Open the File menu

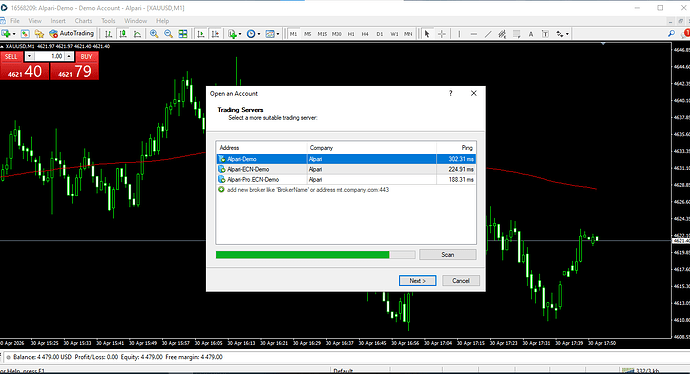pos(15,21)
